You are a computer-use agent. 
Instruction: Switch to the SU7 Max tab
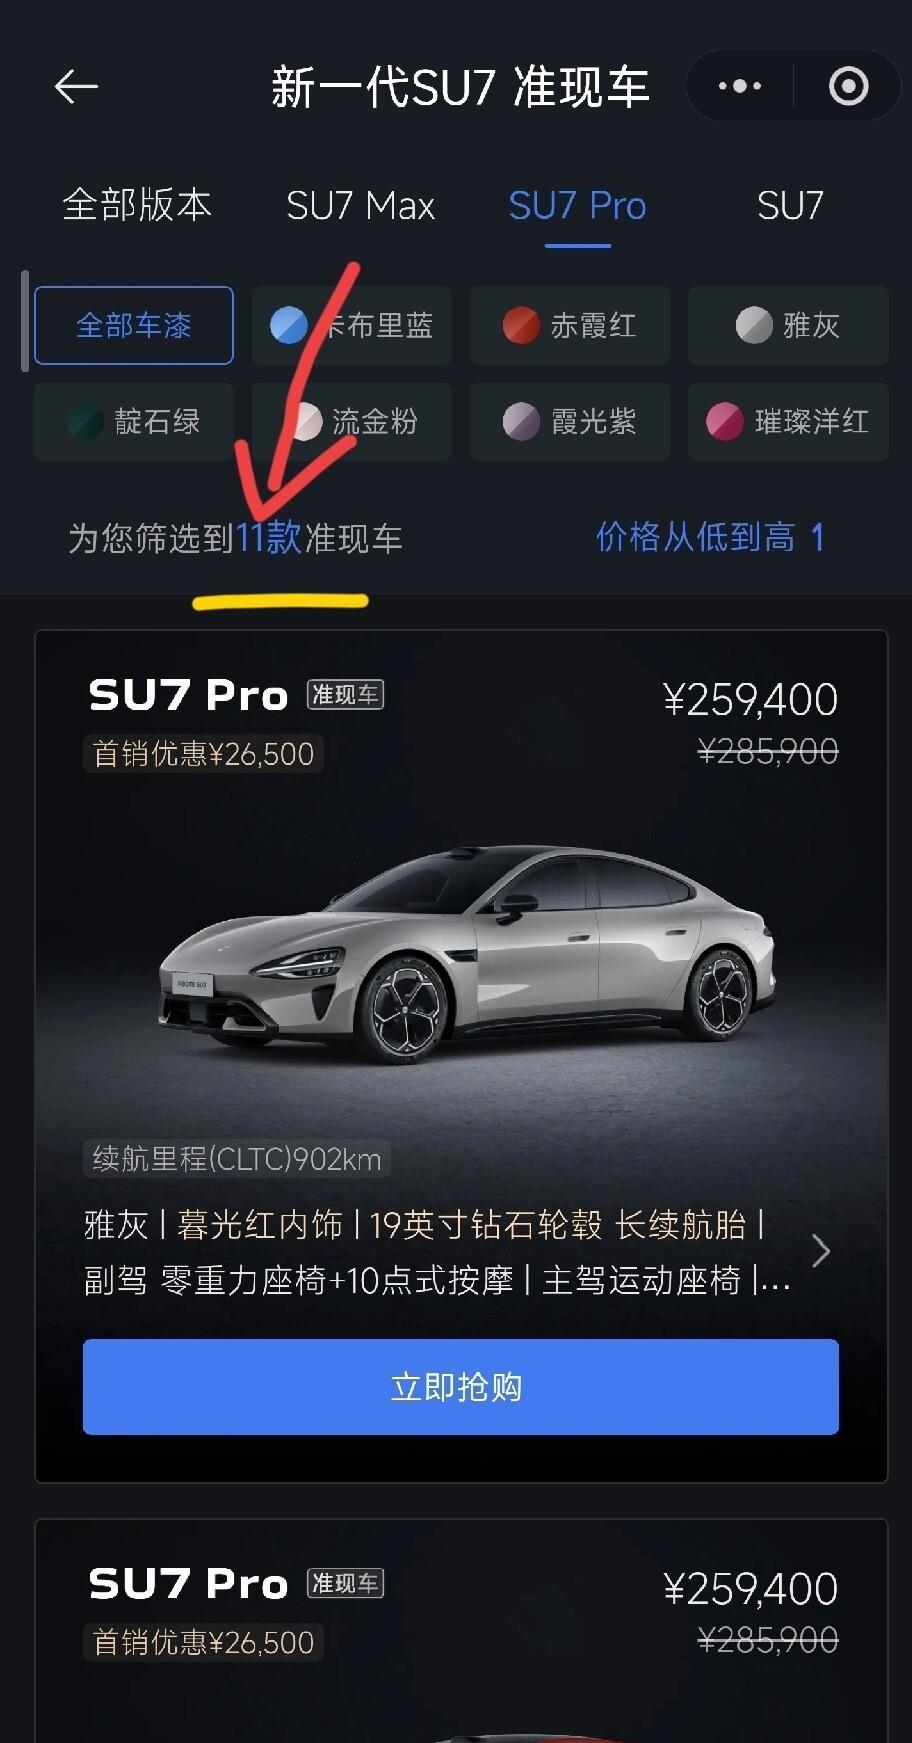pos(360,206)
